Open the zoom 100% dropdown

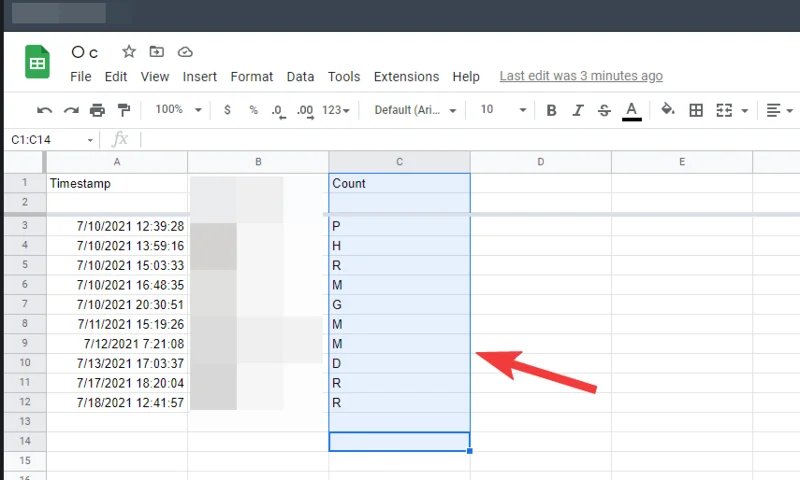[178, 110]
